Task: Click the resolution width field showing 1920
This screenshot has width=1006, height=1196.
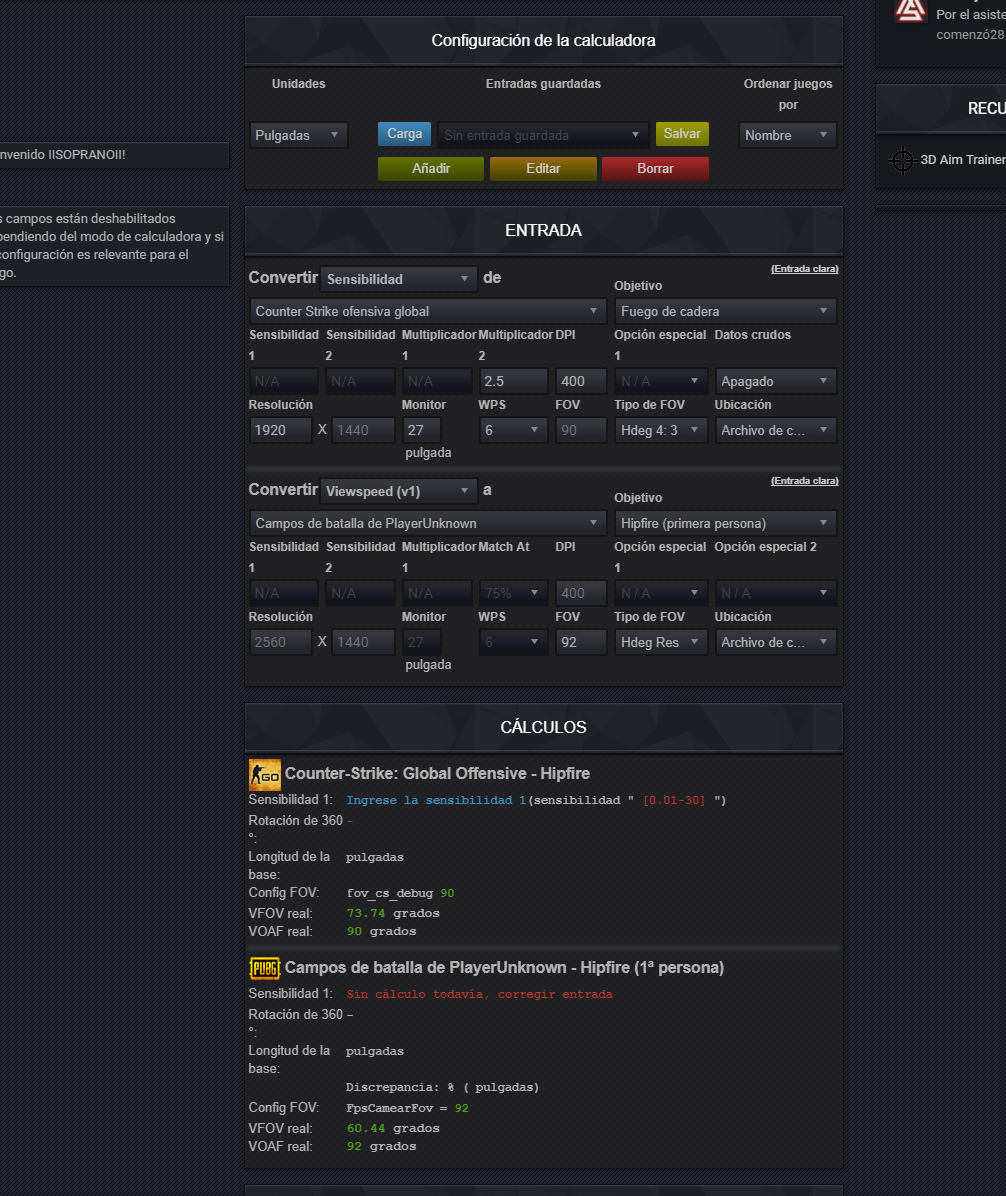Action: pos(281,430)
